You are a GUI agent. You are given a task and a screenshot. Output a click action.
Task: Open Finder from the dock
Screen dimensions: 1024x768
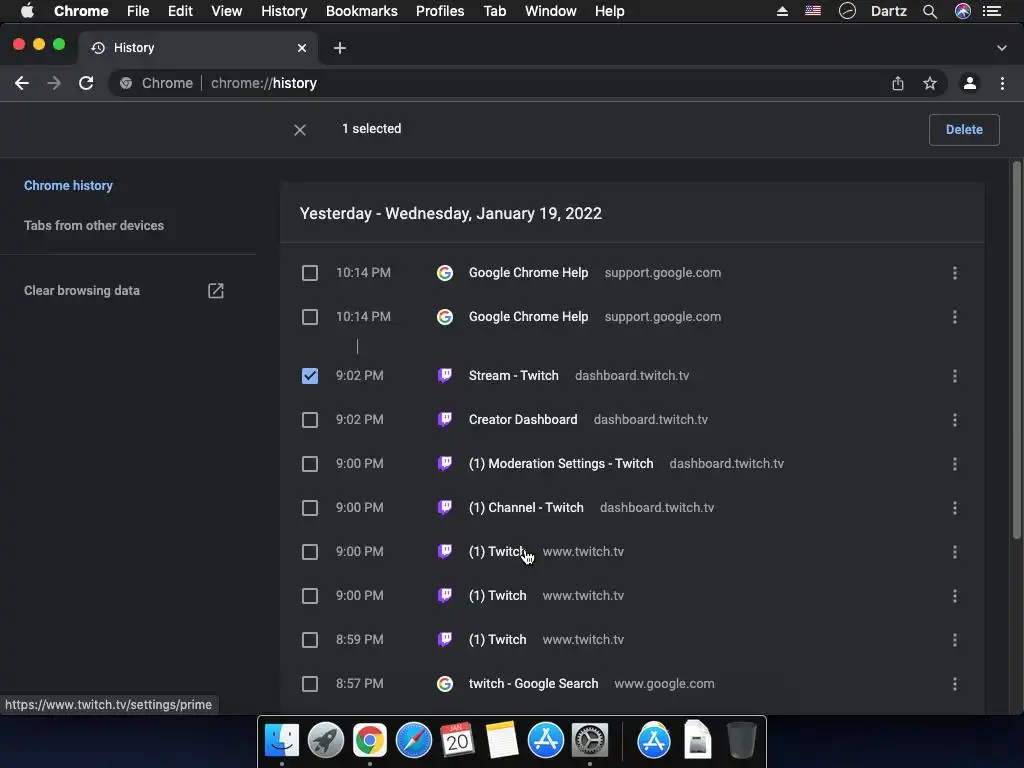click(x=282, y=740)
